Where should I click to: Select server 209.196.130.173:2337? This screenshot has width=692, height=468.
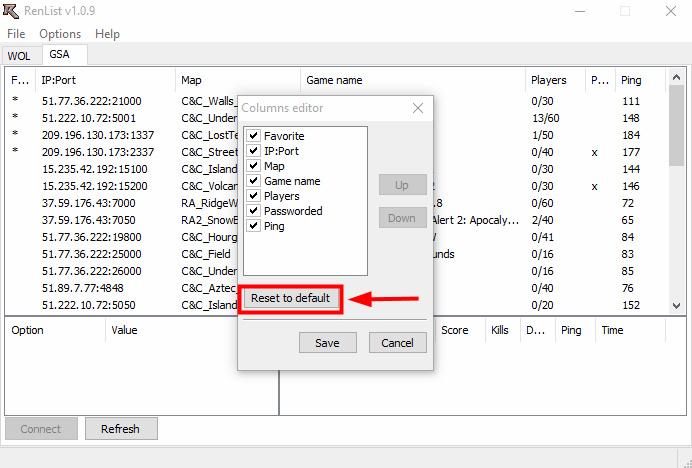[98, 152]
